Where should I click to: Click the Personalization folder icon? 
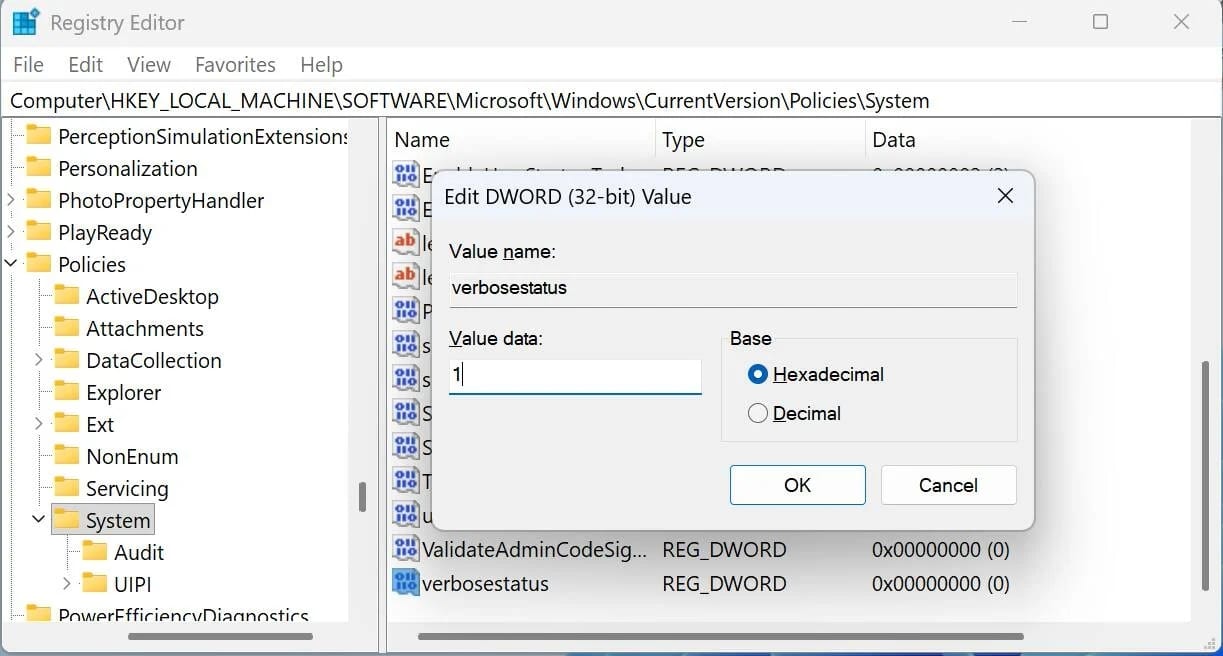point(38,168)
